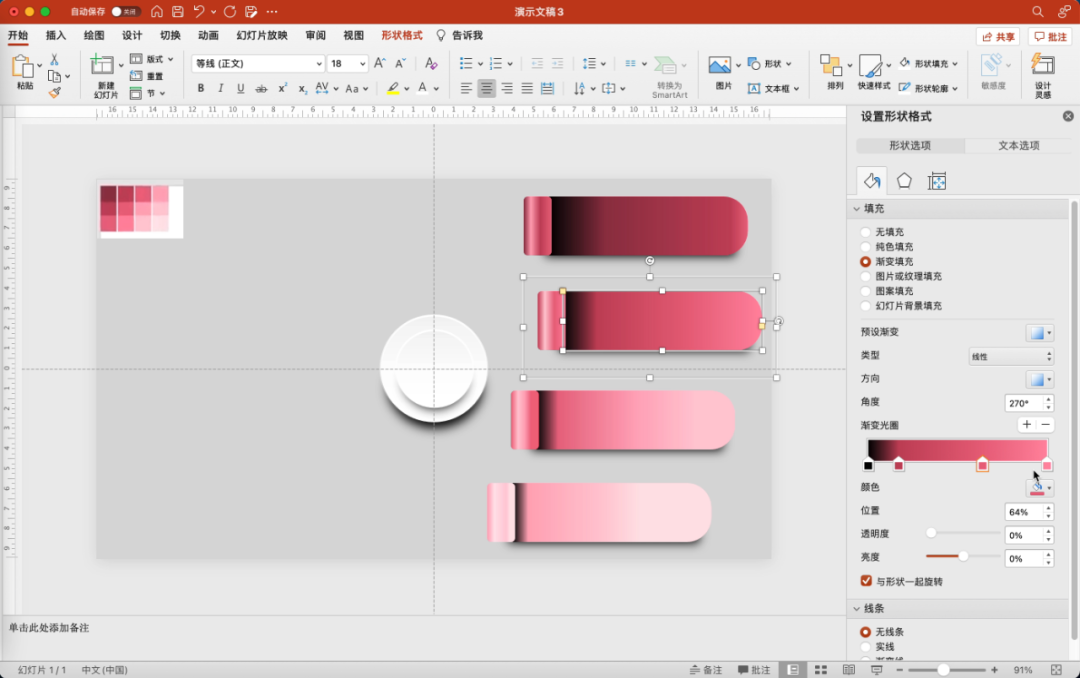Click the Paste clipboard icon
The image size is (1080, 678).
23,67
